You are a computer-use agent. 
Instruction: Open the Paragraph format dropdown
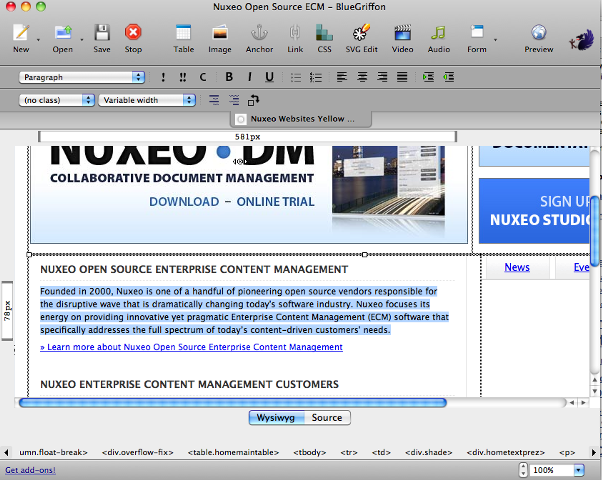[x=82, y=77]
